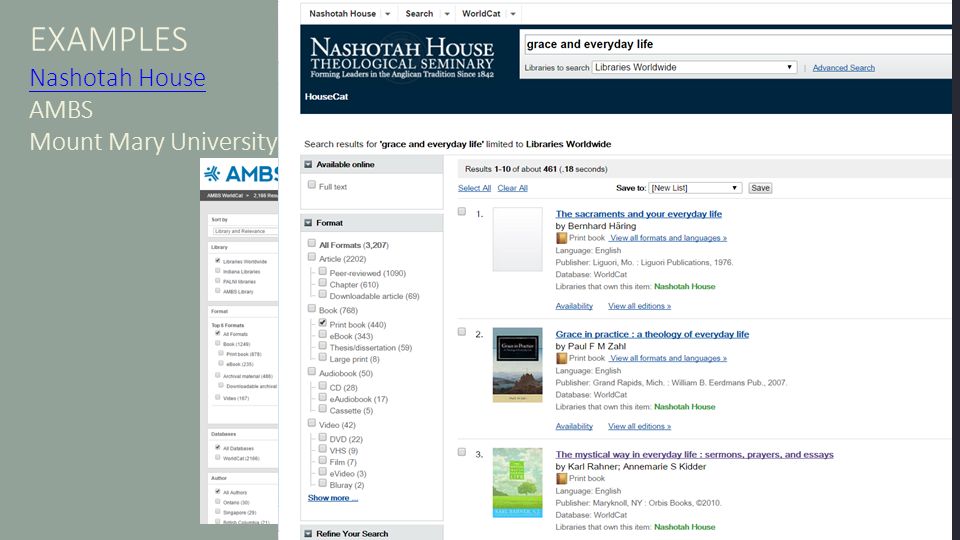960x540 pixels.
Task: Tick the Full text checkbox
Action: 312,185
